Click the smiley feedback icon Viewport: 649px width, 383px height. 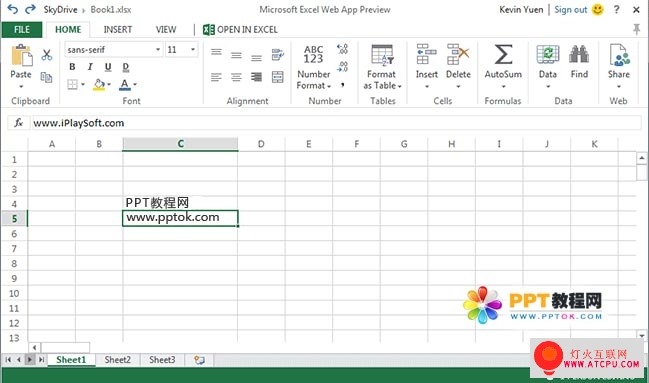tap(598, 10)
